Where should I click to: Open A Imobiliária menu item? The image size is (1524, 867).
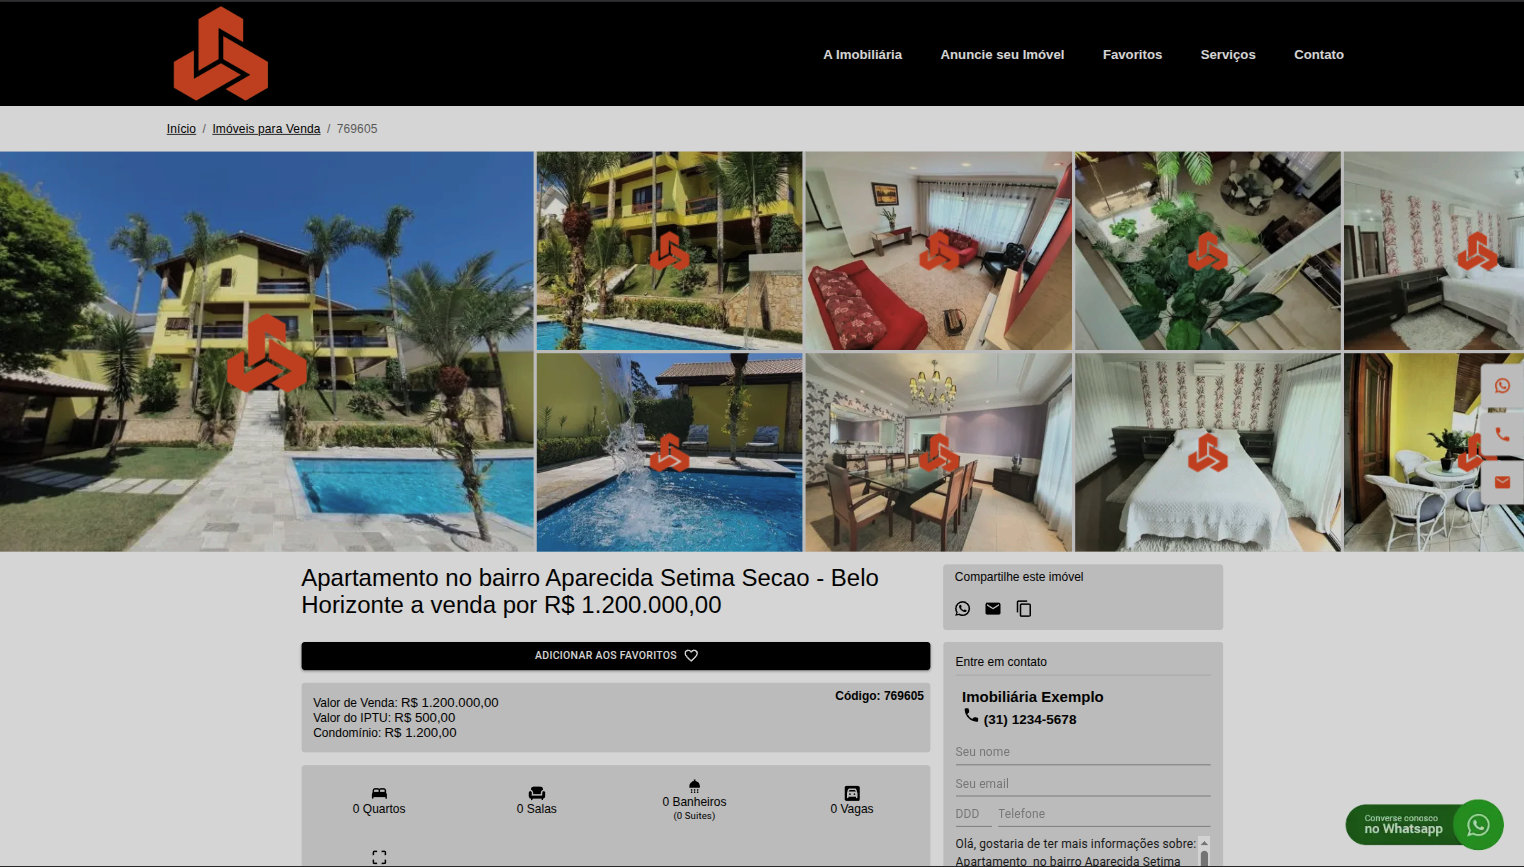[x=862, y=55]
